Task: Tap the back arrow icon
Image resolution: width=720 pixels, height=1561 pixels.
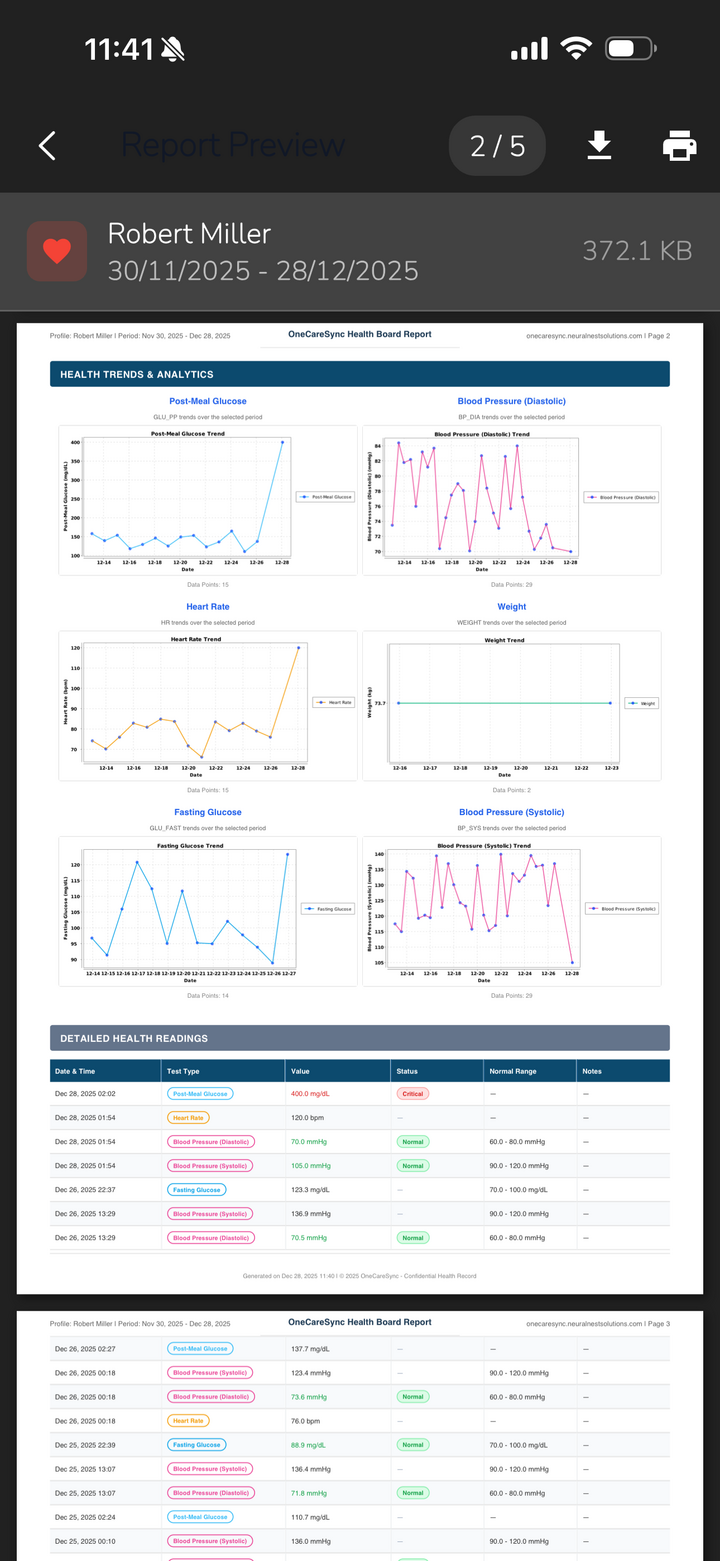Action: 47,146
